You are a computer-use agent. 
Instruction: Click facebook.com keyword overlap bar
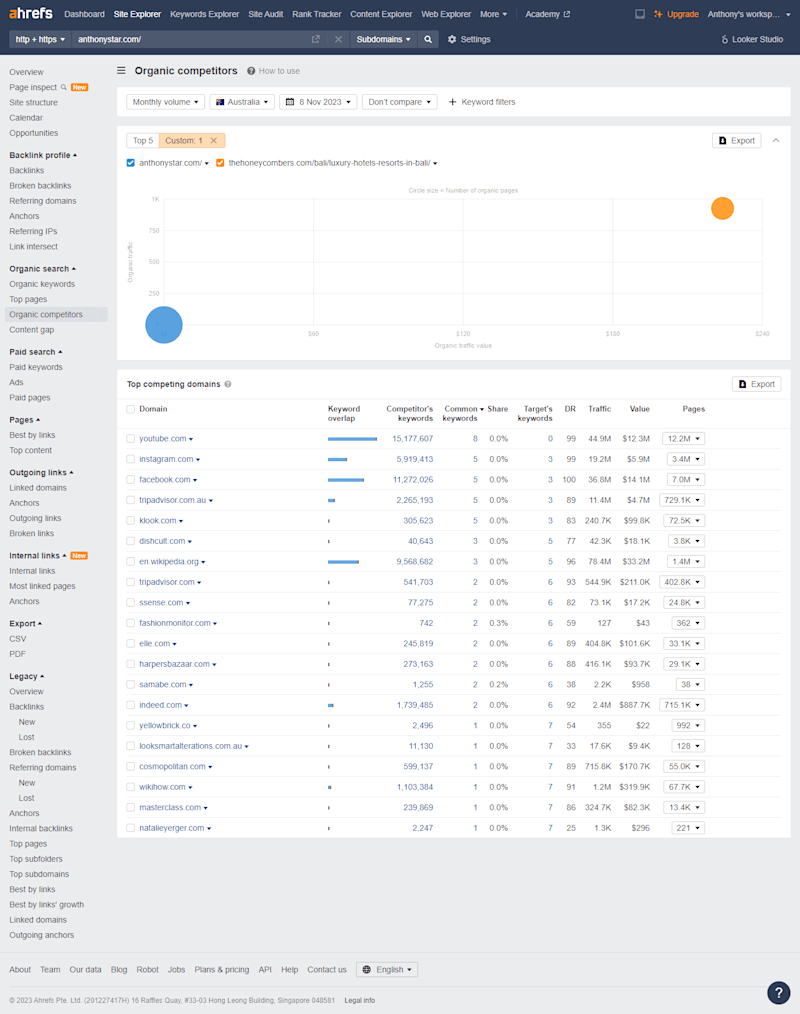coord(346,480)
